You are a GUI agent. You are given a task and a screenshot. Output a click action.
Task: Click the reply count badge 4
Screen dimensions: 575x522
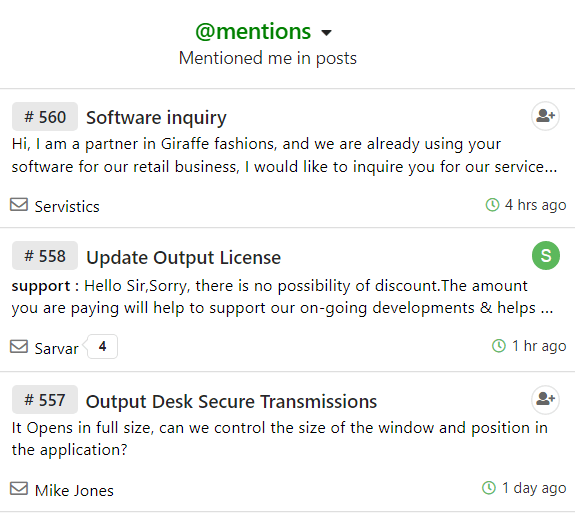(x=102, y=346)
